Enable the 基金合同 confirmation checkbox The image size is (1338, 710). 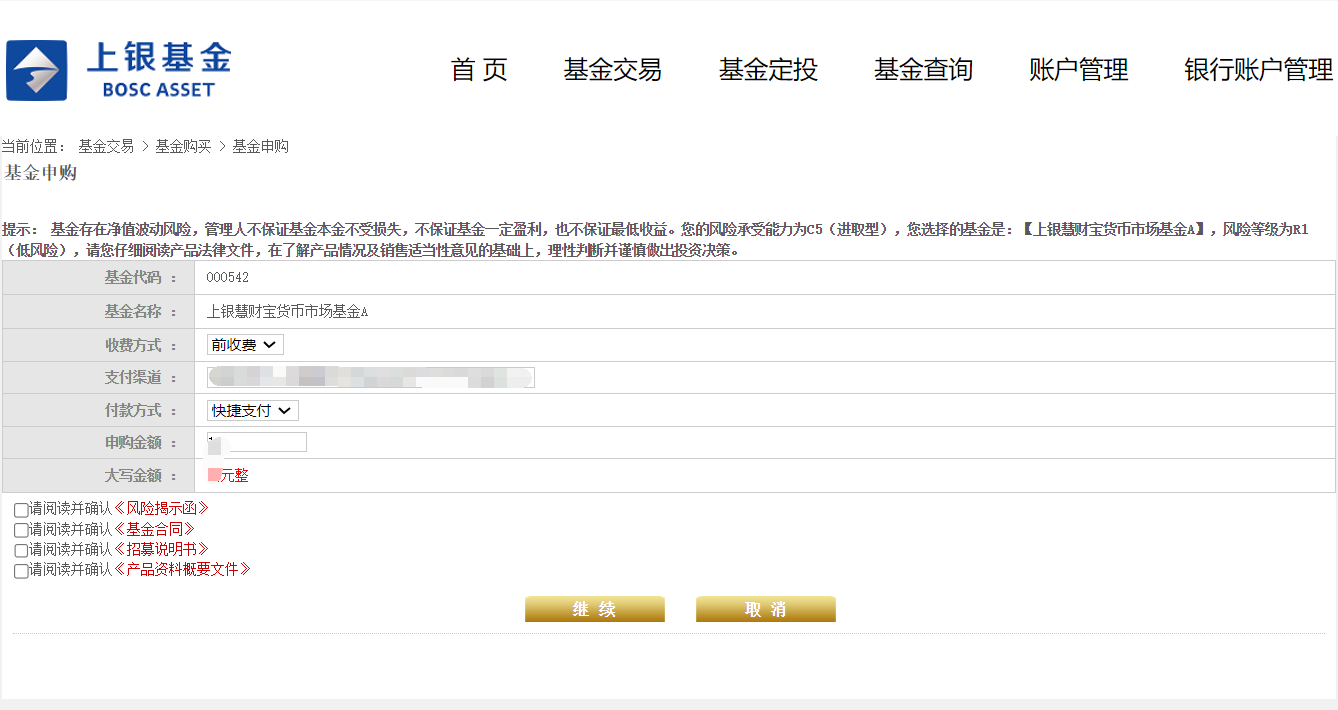point(19,530)
